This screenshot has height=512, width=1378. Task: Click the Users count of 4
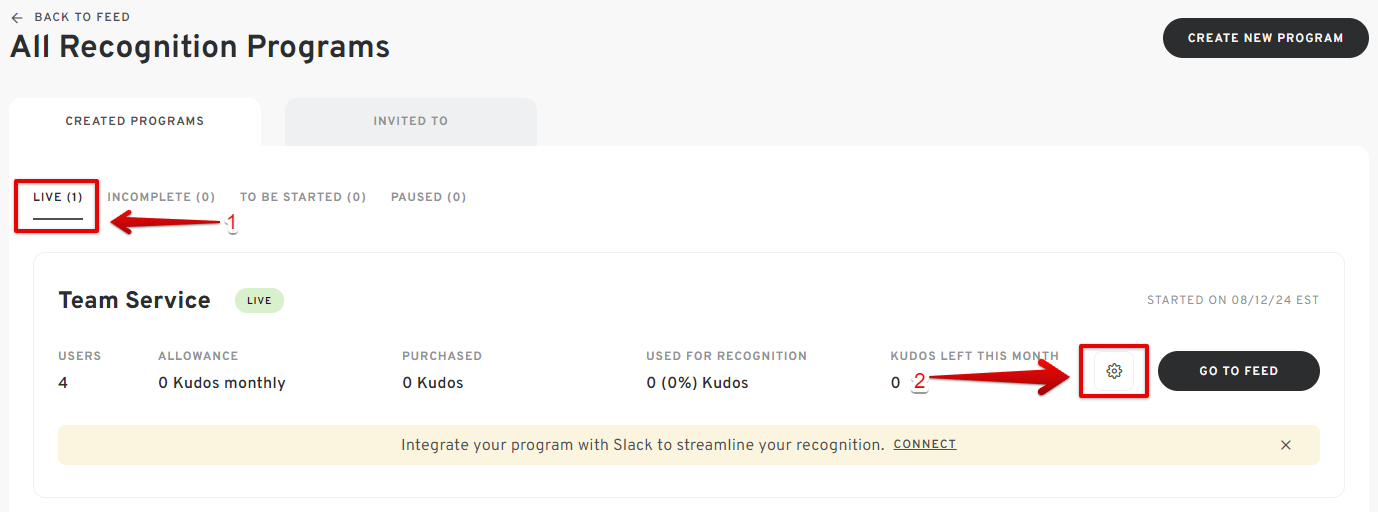click(63, 383)
